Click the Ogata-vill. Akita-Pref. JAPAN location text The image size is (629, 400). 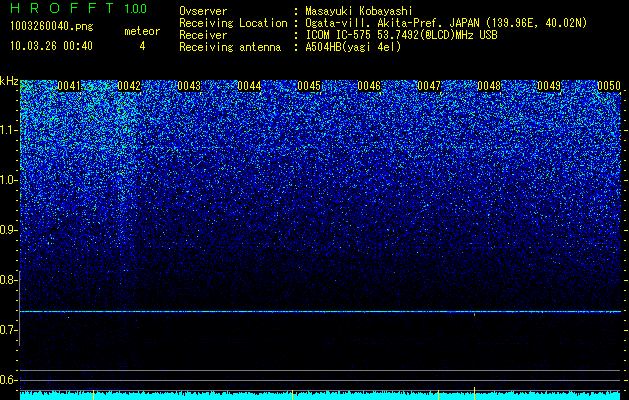446,23
